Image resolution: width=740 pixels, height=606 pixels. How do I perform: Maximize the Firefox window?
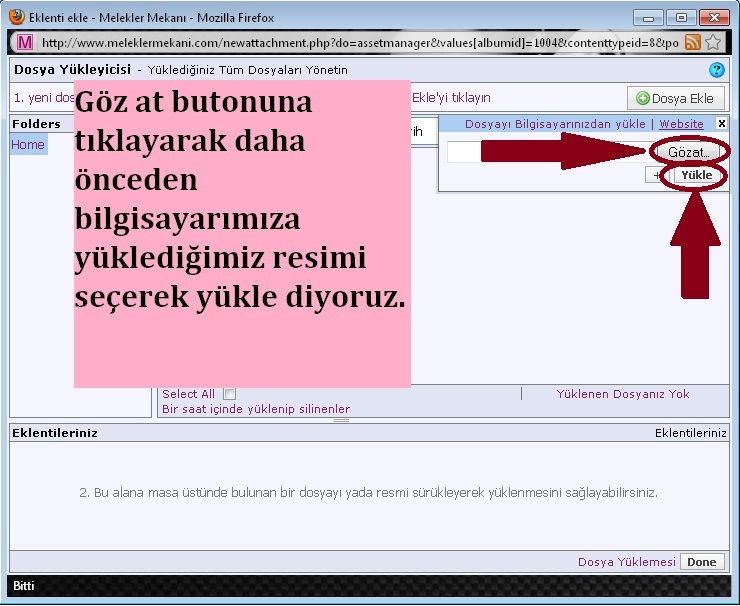coord(682,17)
